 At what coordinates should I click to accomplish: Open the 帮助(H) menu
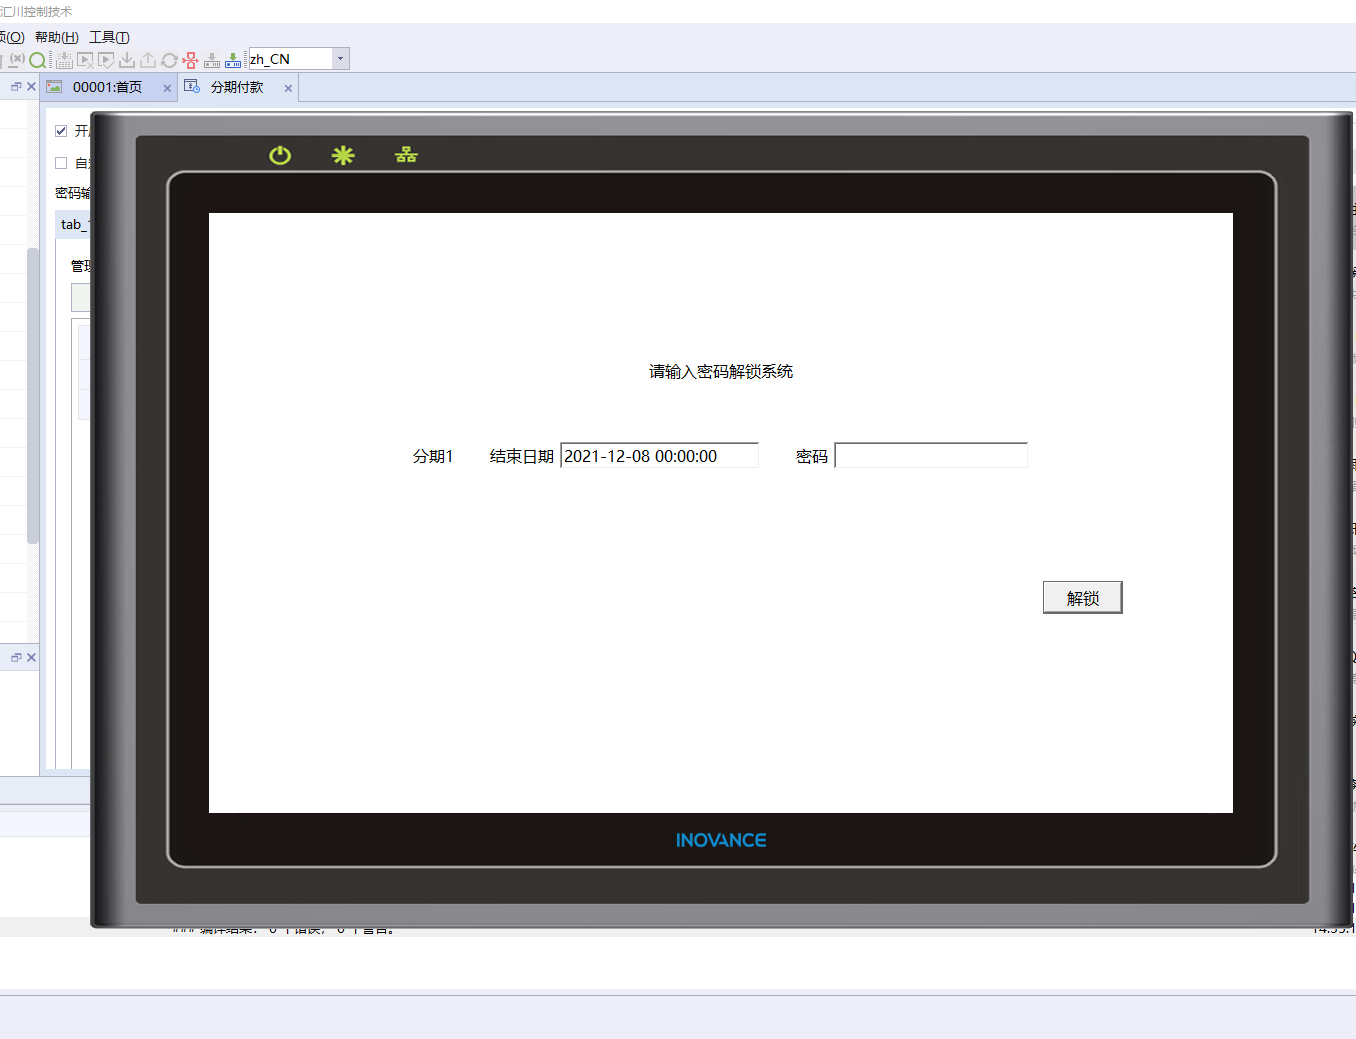point(56,37)
